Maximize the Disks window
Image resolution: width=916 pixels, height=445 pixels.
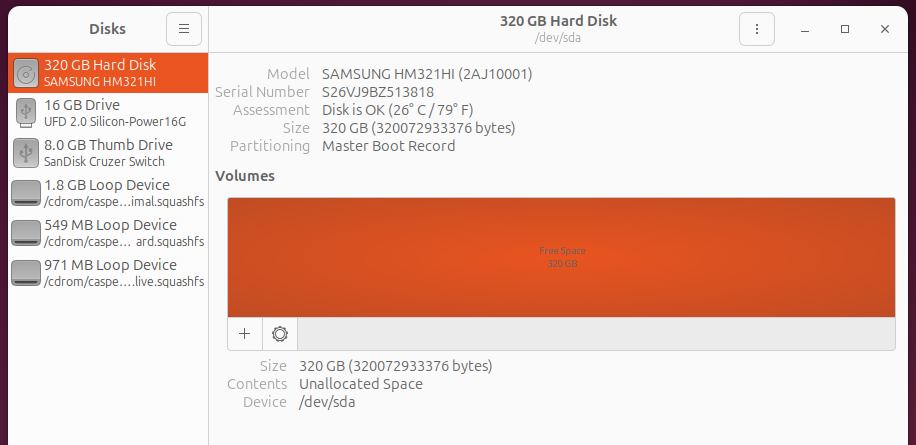tap(845, 30)
